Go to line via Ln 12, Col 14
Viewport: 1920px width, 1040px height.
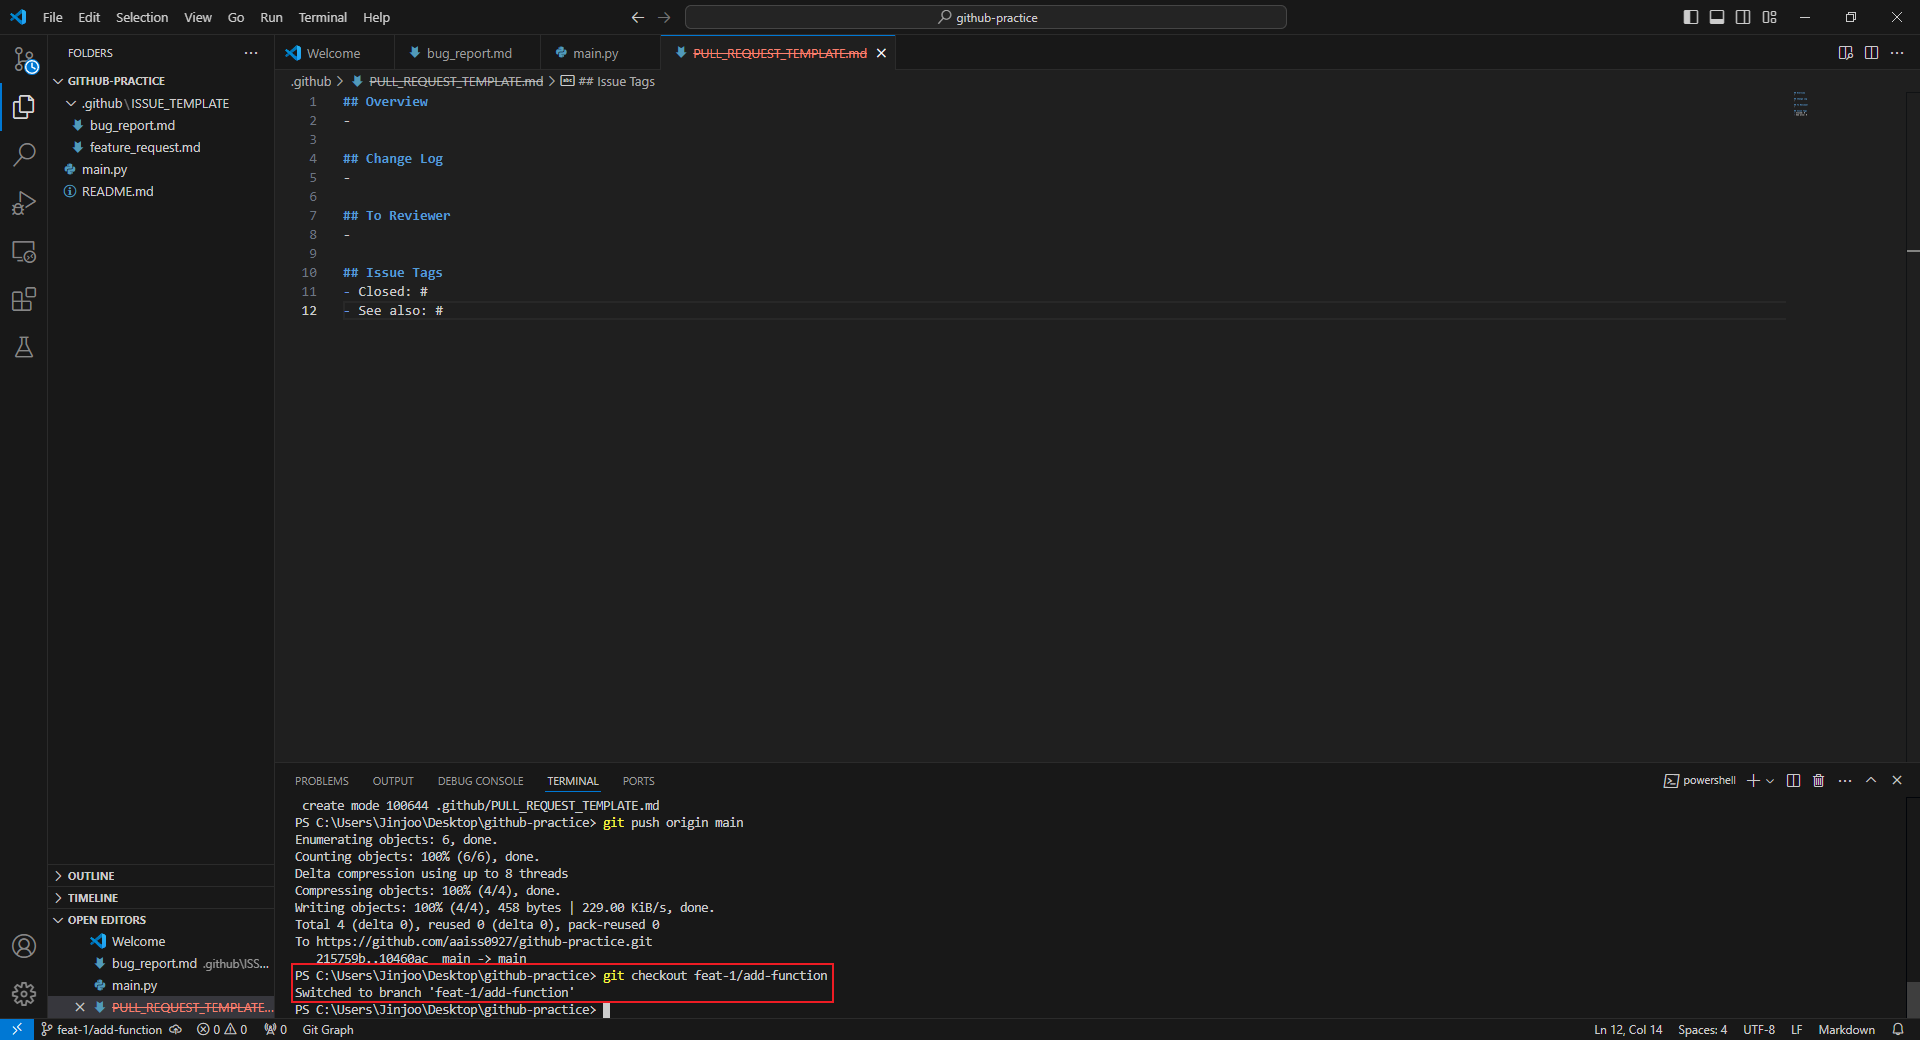point(1628,1029)
